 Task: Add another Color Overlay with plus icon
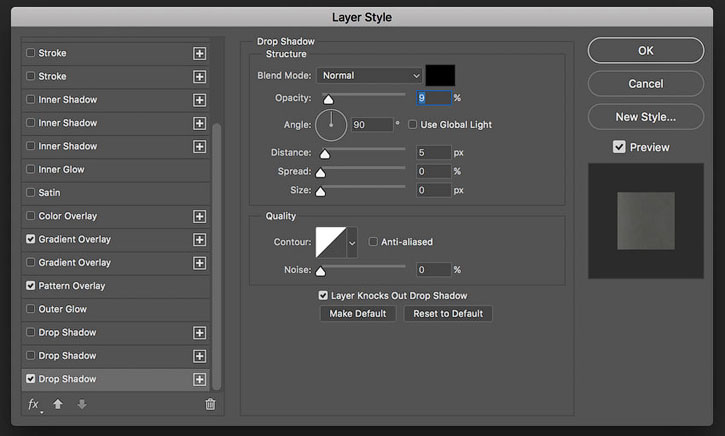(199, 216)
